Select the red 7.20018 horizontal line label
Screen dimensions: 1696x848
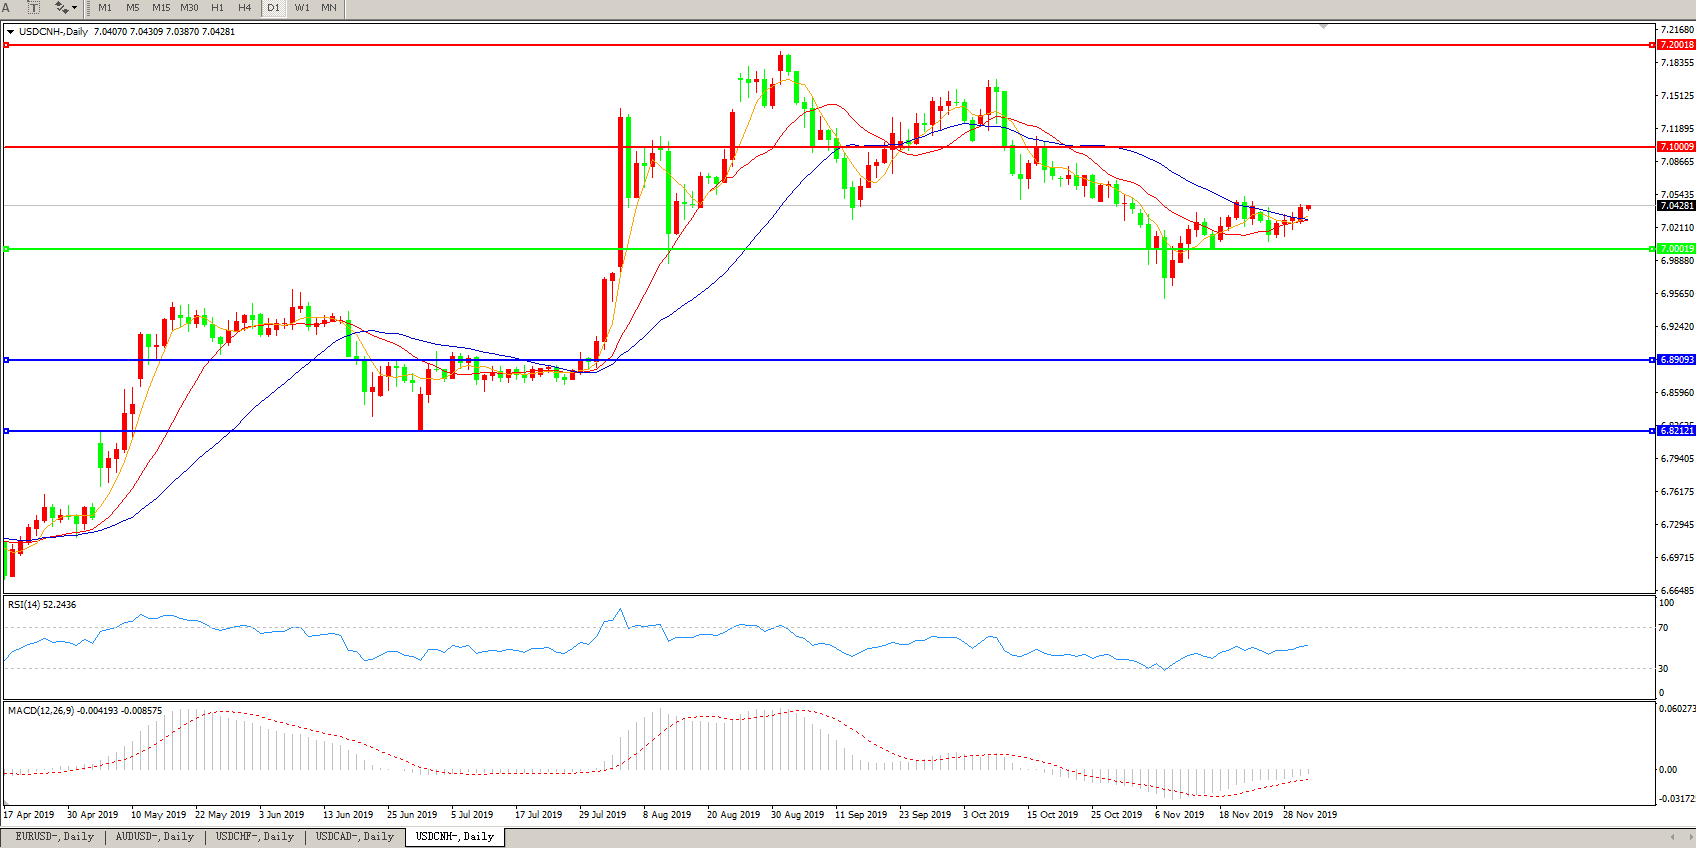coord(1676,45)
